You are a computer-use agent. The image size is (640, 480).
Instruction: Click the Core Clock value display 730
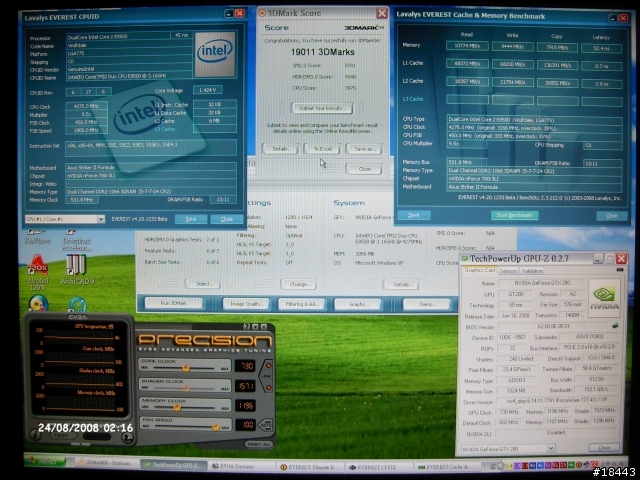pyautogui.click(x=246, y=366)
